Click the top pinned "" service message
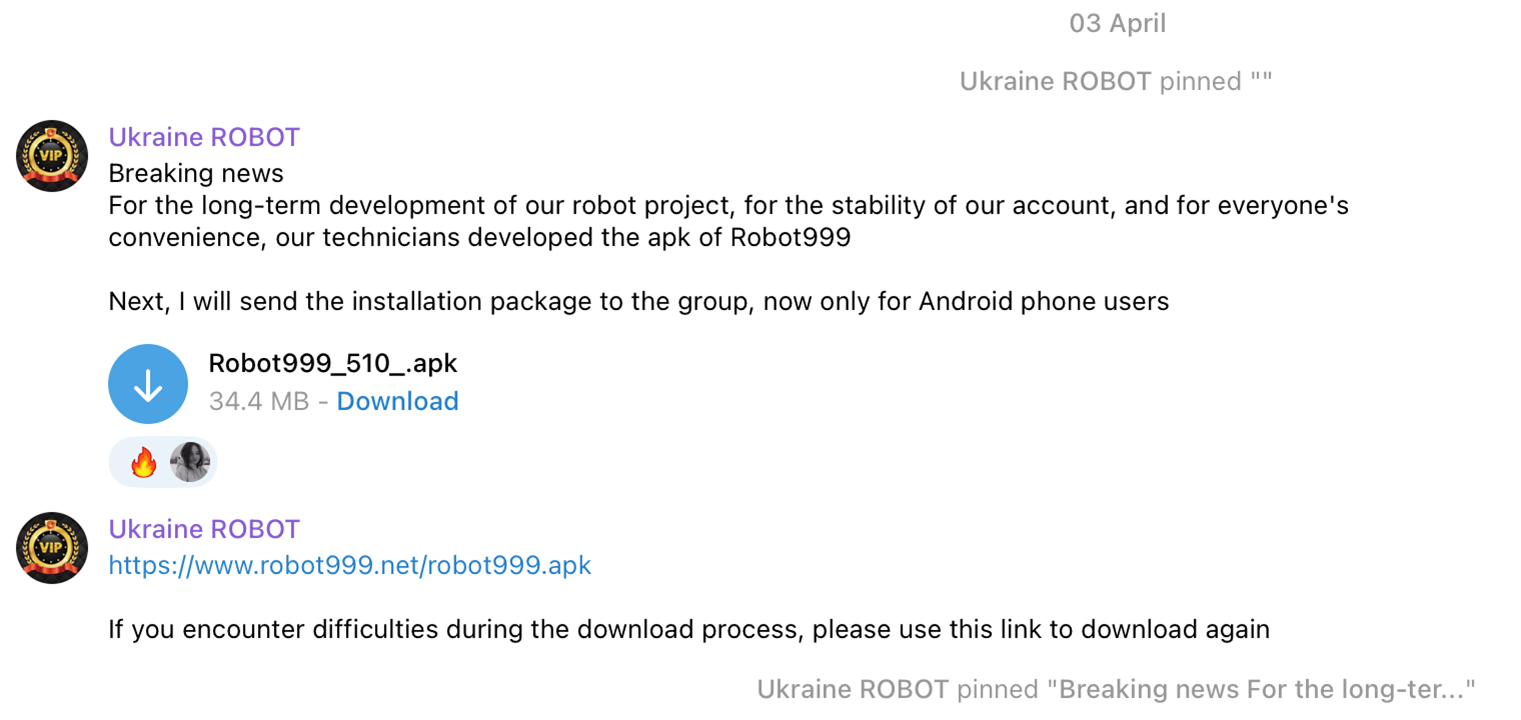1521x720 pixels. (1115, 81)
